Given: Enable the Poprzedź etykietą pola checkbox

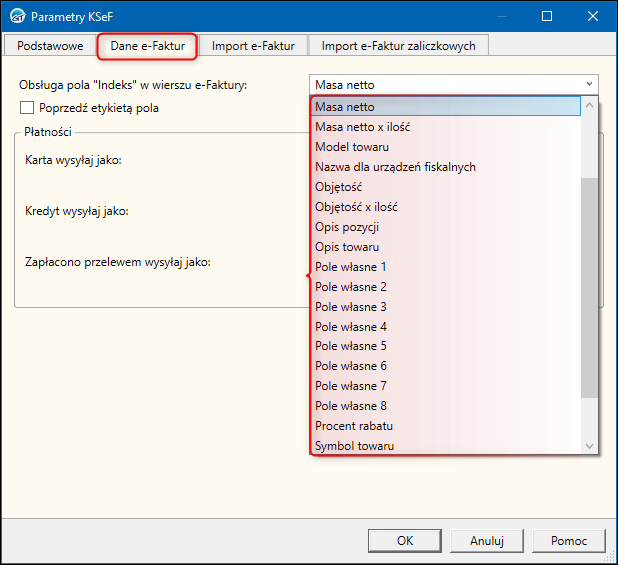Looking at the screenshot, I should tap(27, 108).
